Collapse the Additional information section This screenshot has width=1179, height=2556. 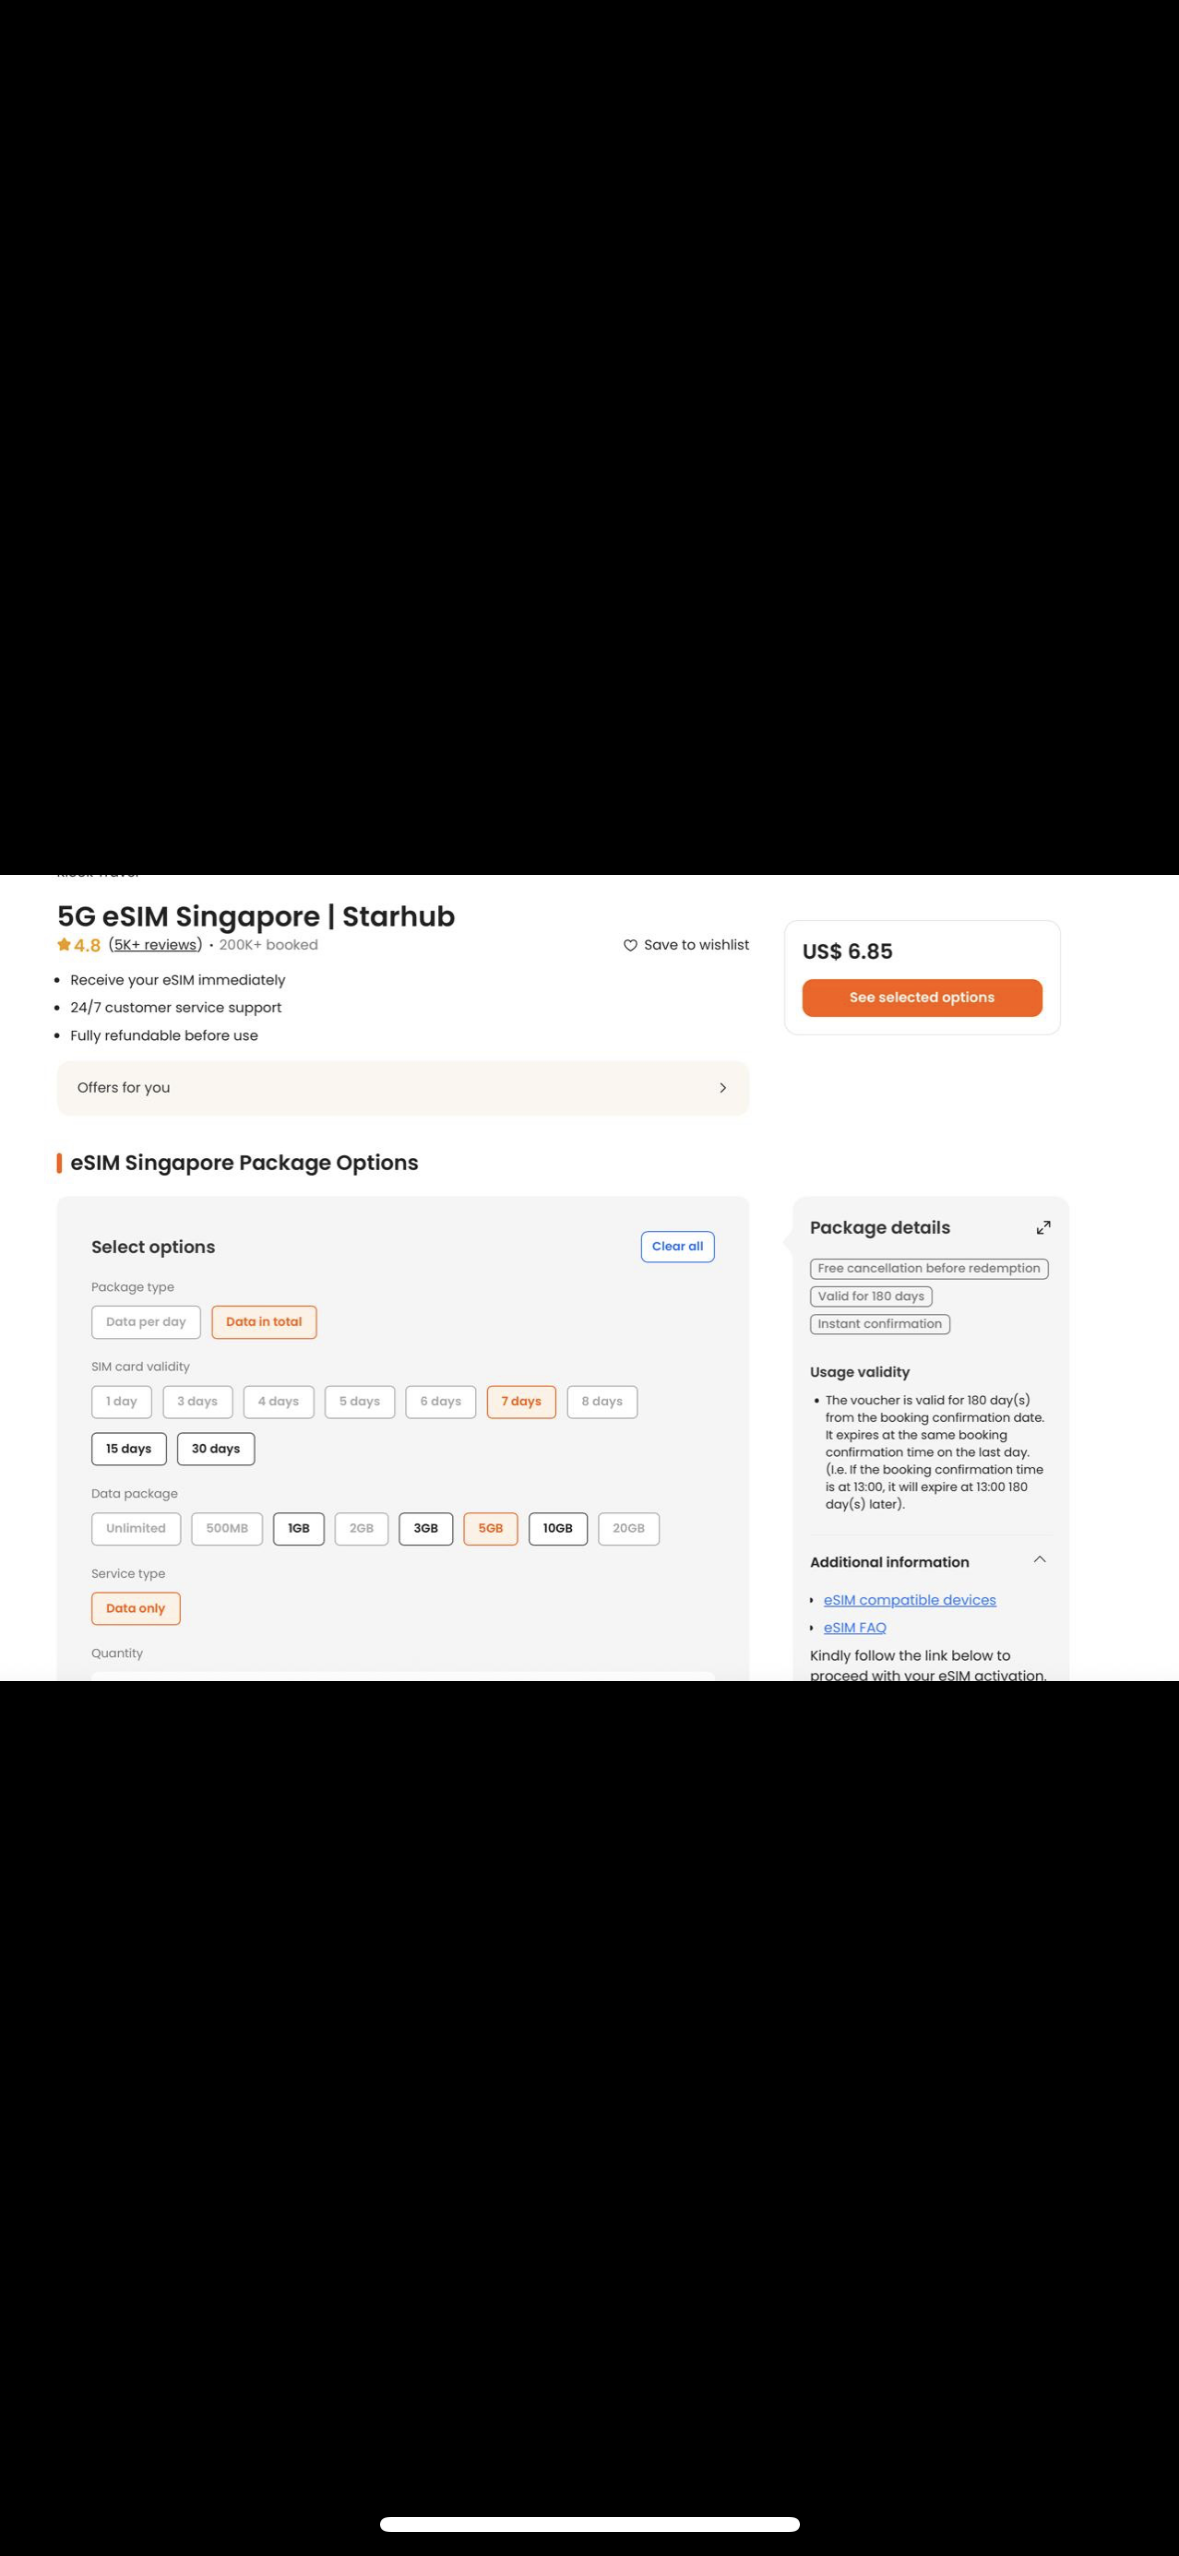[1039, 1560]
